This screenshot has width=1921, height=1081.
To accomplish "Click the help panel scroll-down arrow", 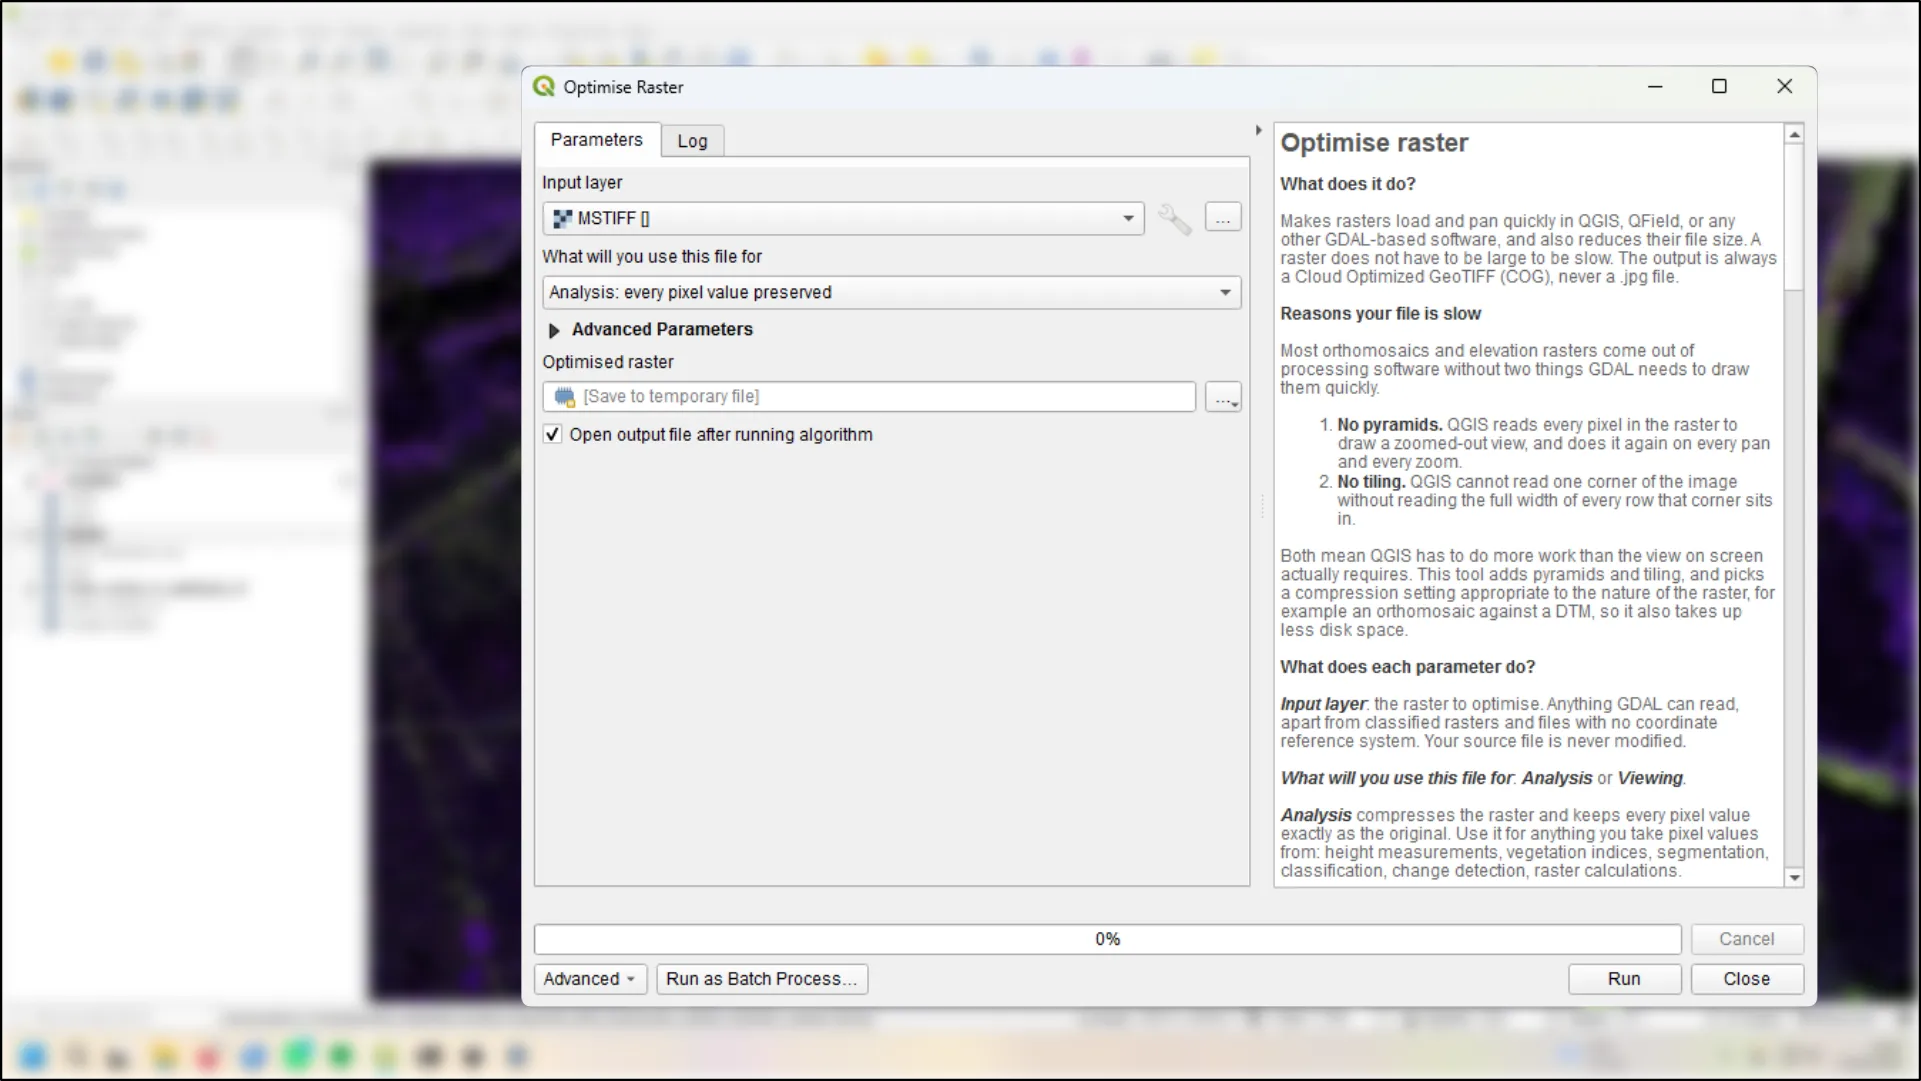I will pyautogui.click(x=1794, y=877).
